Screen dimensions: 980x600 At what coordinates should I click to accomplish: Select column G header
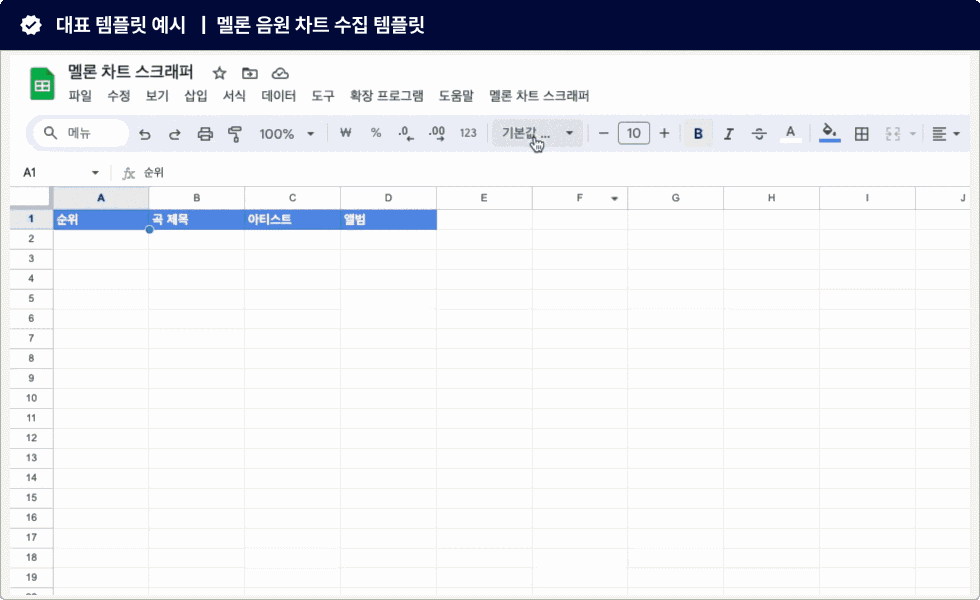point(676,198)
